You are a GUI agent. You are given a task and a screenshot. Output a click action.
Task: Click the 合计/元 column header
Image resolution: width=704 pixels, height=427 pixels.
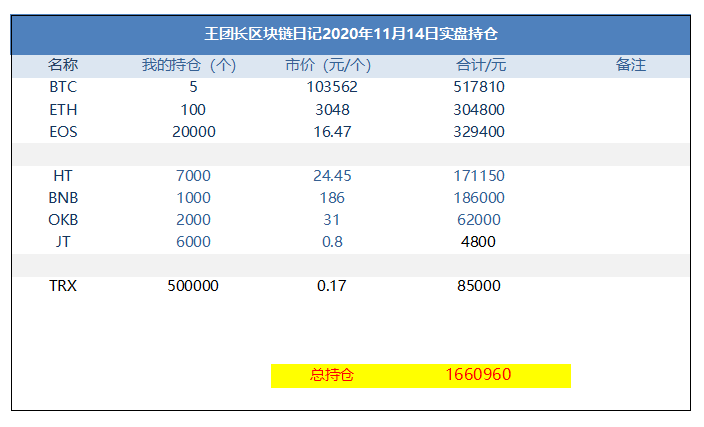(x=481, y=65)
